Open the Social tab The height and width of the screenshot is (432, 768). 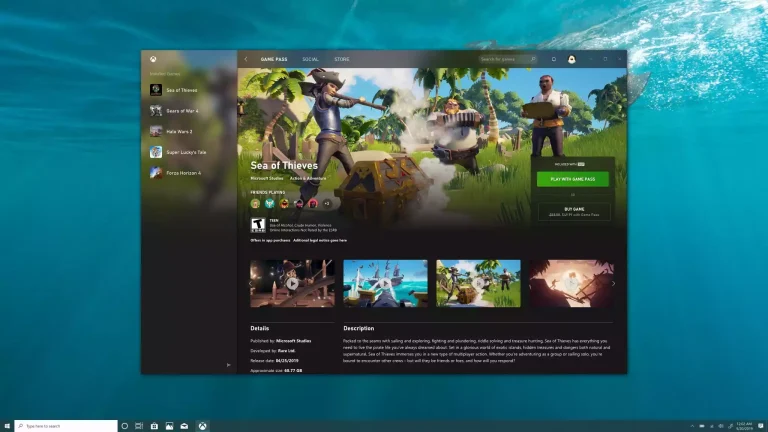(x=310, y=59)
